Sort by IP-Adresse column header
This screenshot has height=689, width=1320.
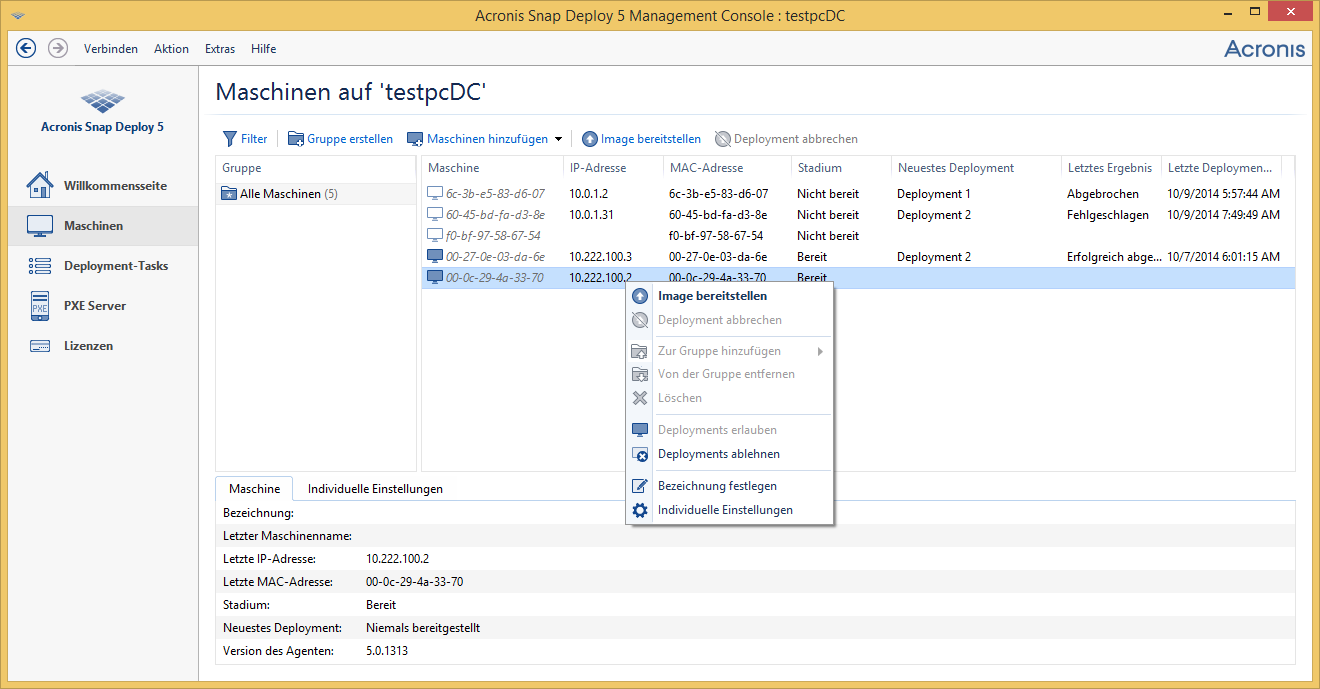coord(612,168)
